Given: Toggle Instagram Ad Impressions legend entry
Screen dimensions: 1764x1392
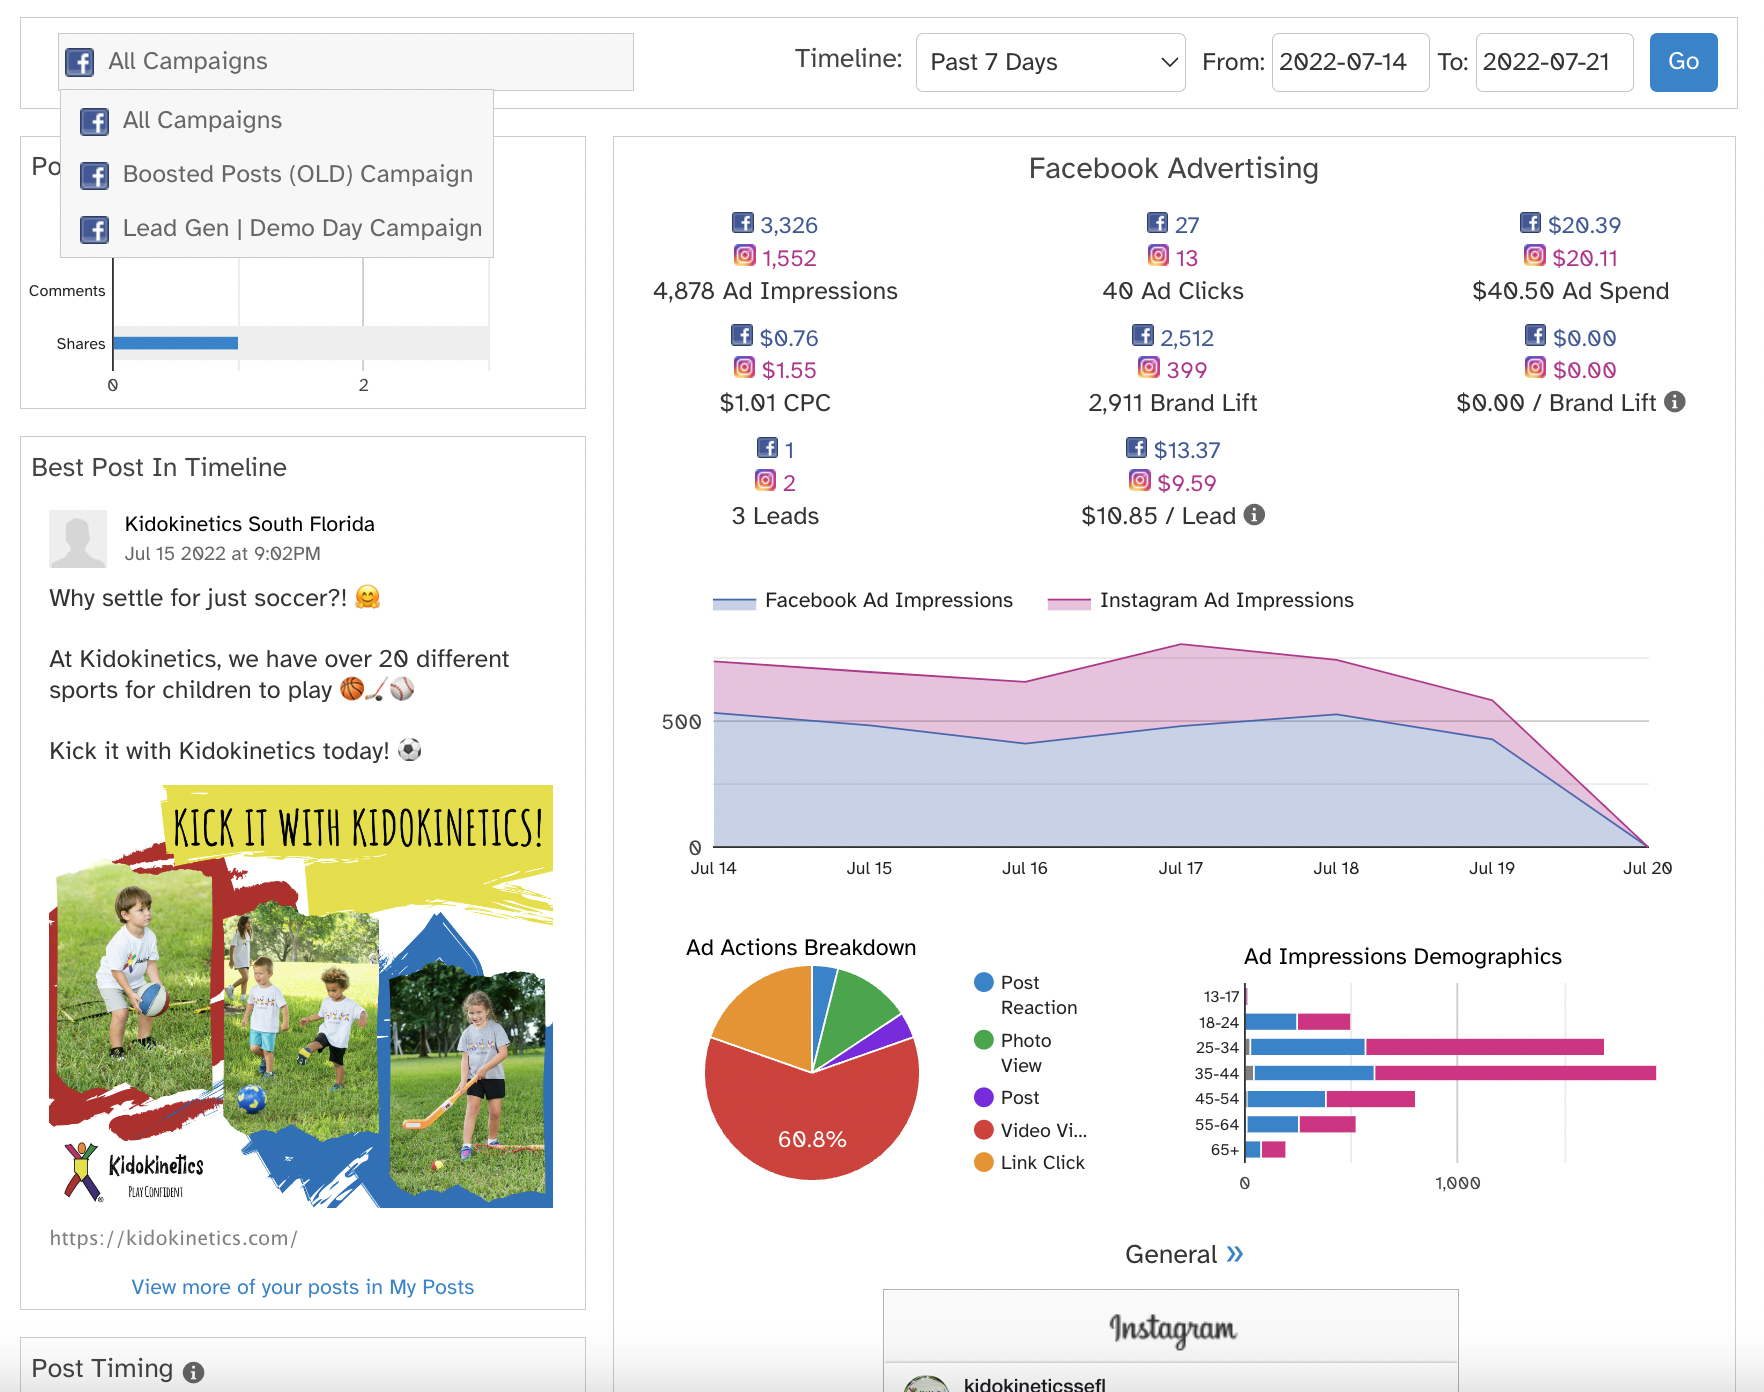Looking at the screenshot, I should [1200, 601].
